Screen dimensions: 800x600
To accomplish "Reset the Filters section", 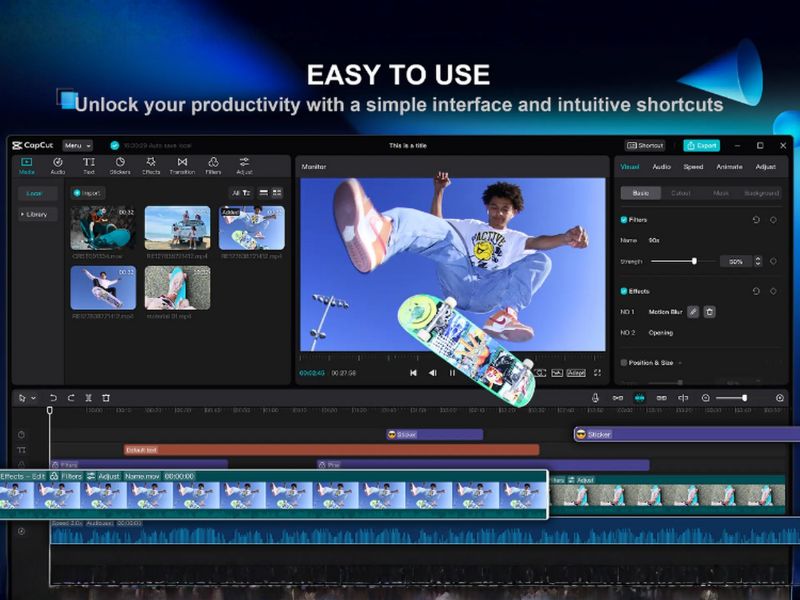I will pyautogui.click(x=756, y=220).
